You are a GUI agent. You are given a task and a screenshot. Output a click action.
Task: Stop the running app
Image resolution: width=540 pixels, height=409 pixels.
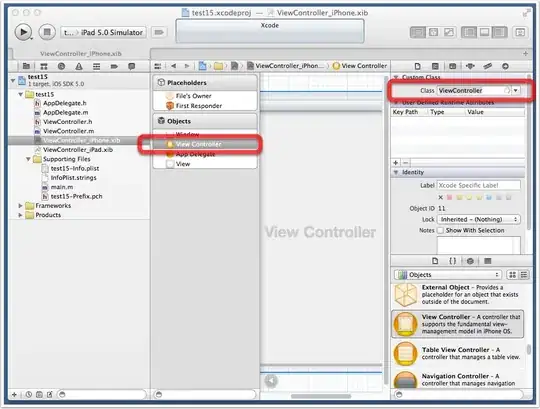tap(46, 32)
